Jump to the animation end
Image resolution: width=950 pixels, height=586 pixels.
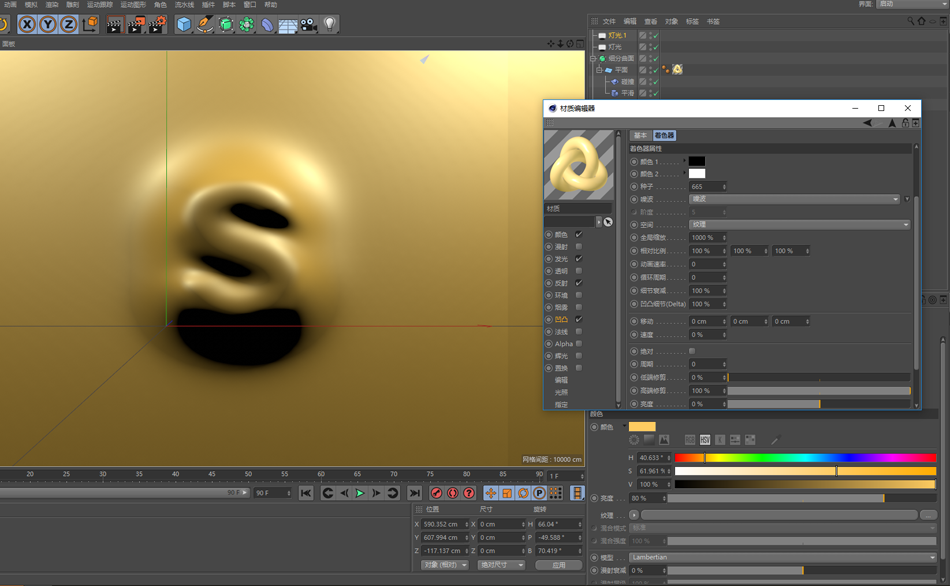(414, 493)
